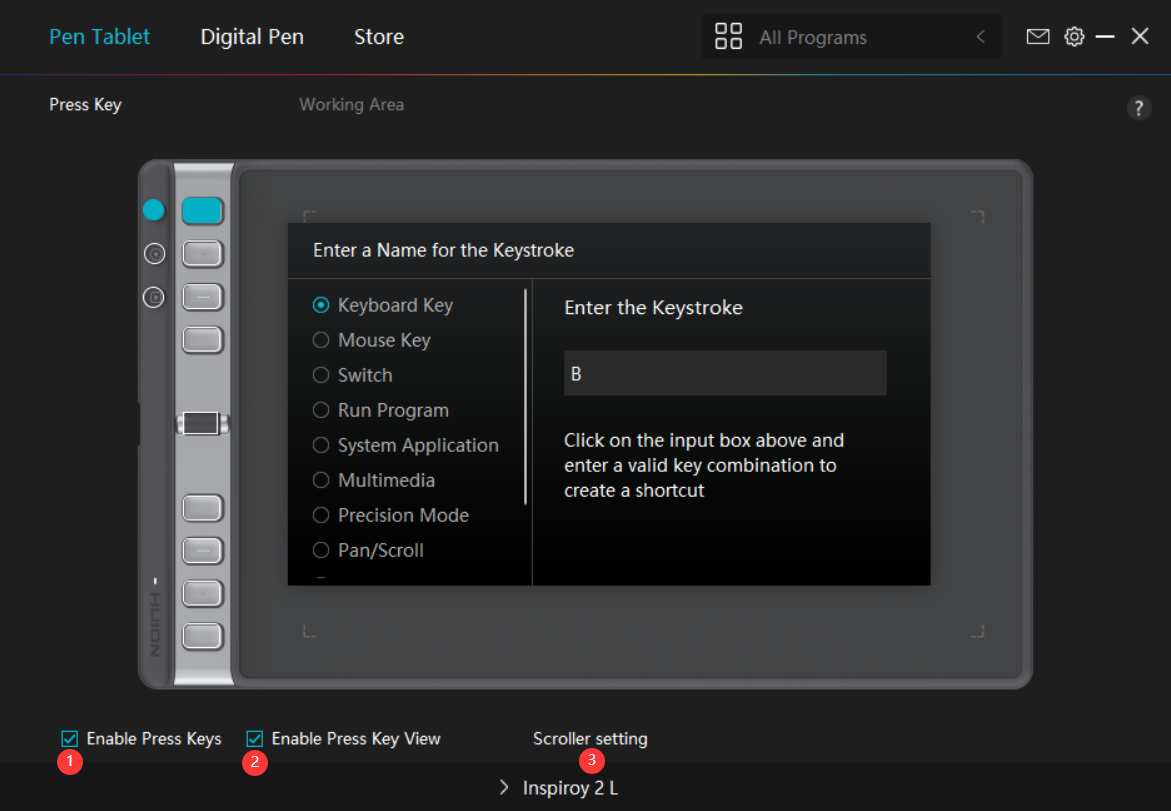Open the settings gear icon
Image resolution: width=1171 pixels, height=811 pixels.
pyautogui.click(x=1074, y=37)
